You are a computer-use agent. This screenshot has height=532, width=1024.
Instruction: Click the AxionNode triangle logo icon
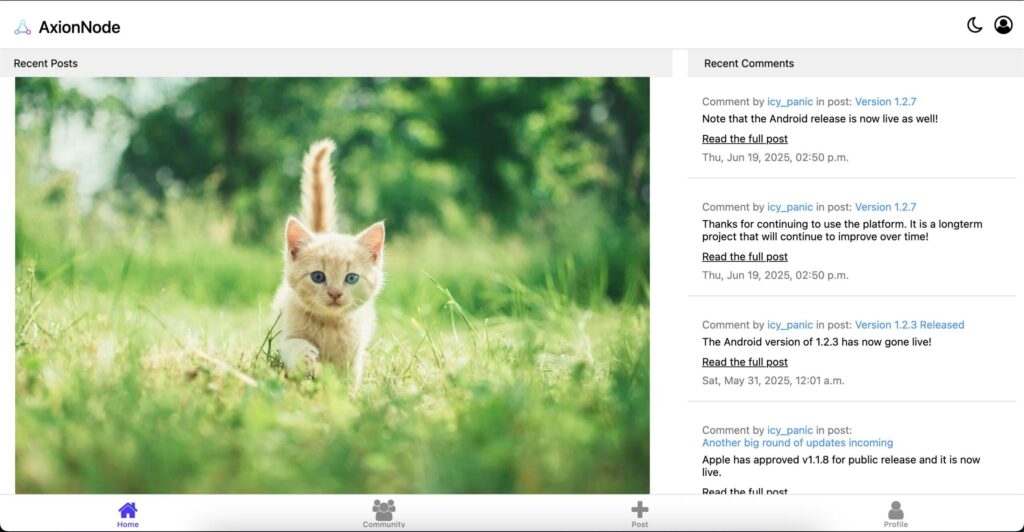pos(22,27)
